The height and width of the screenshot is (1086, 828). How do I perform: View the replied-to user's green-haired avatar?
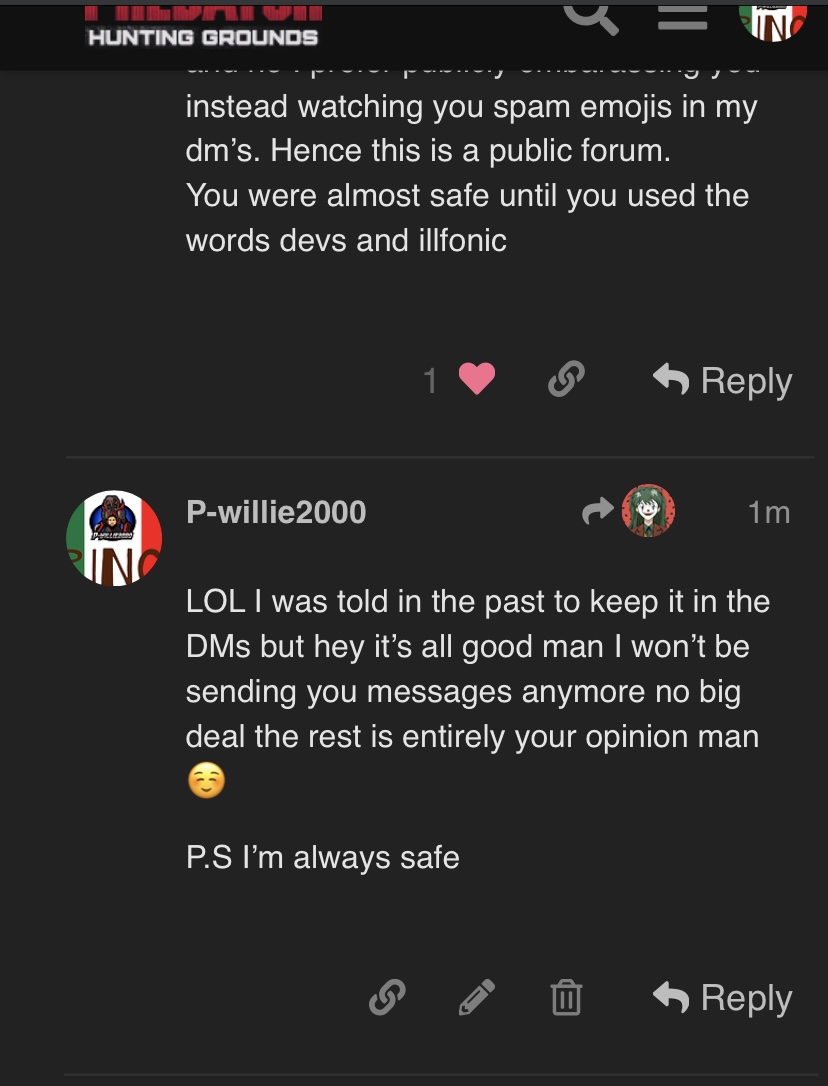pos(648,511)
